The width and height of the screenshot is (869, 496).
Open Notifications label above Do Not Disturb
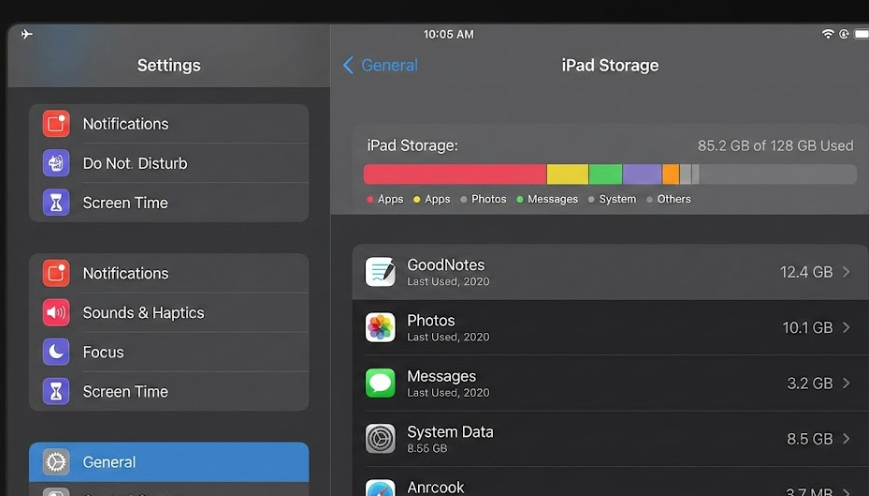[126, 124]
